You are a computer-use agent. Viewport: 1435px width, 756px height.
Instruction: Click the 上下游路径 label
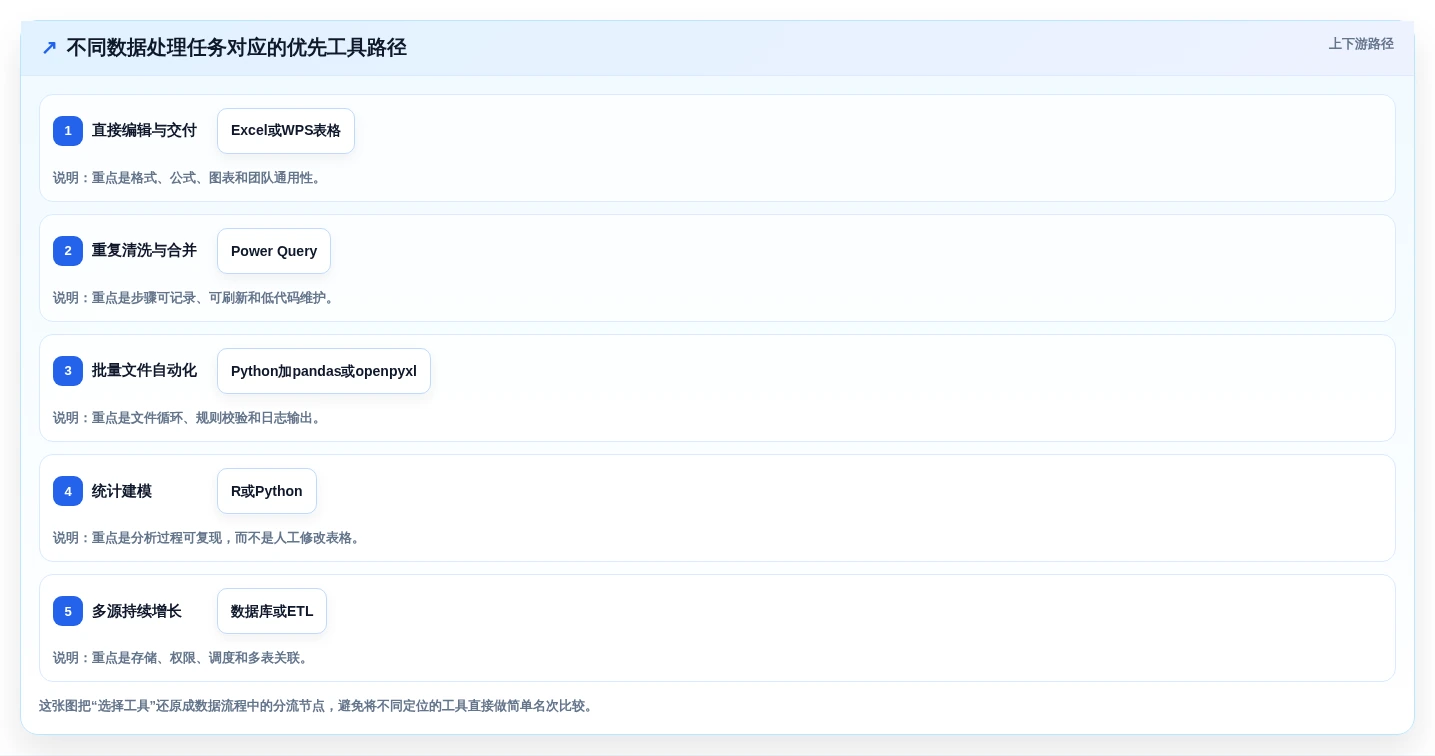click(x=1361, y=44)
